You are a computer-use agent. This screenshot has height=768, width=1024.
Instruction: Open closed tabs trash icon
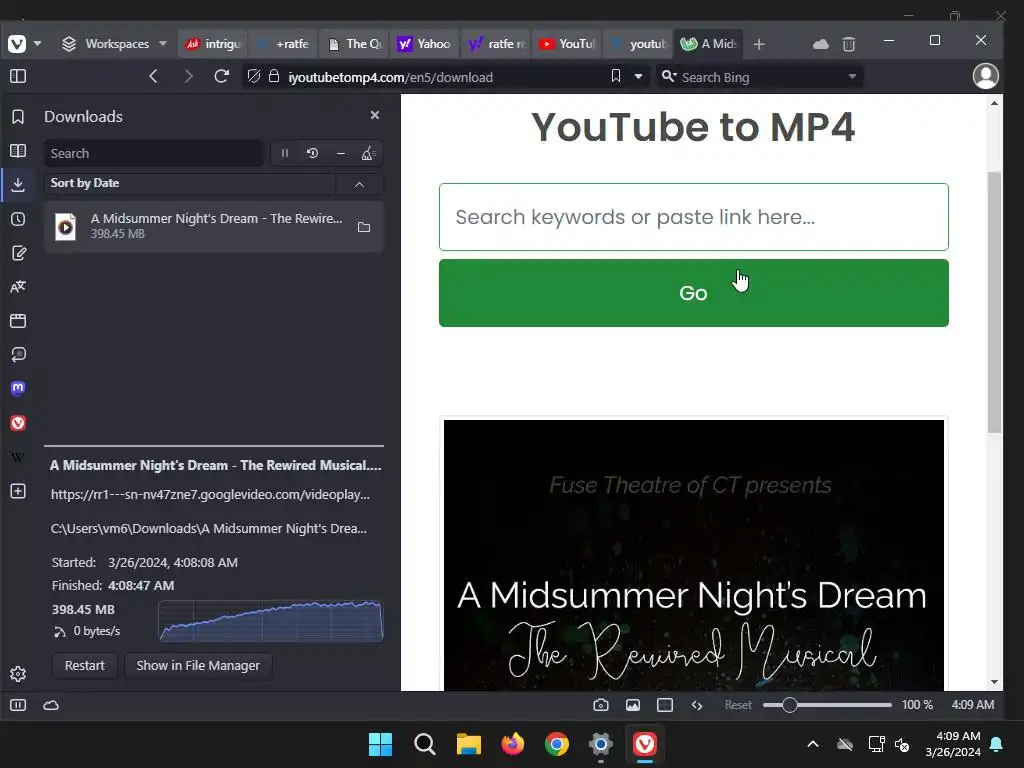click(x=848, y=44)
